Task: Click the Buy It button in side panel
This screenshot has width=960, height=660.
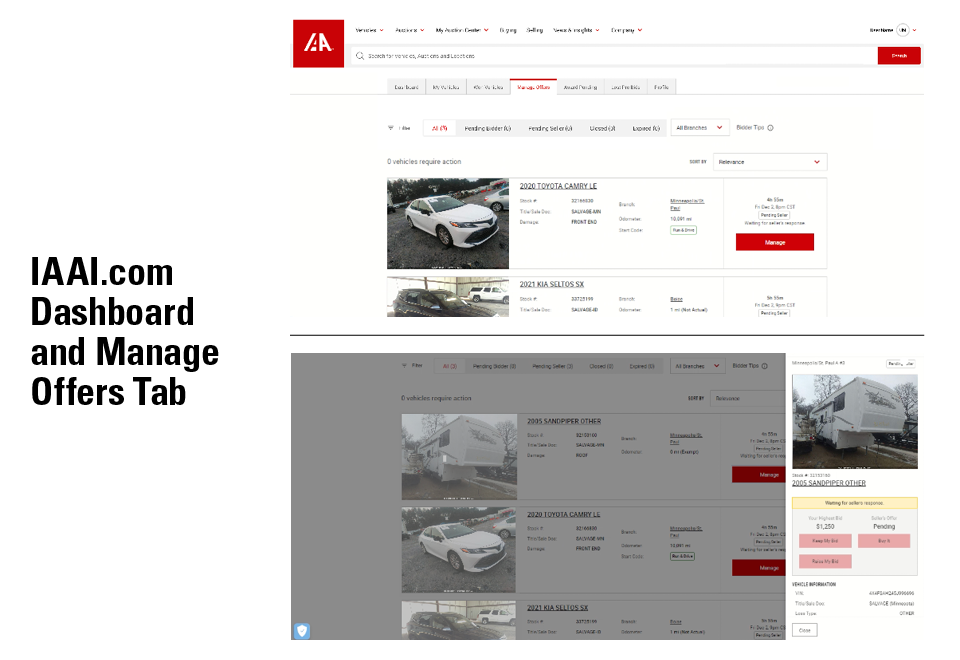Action: (883, 541)
